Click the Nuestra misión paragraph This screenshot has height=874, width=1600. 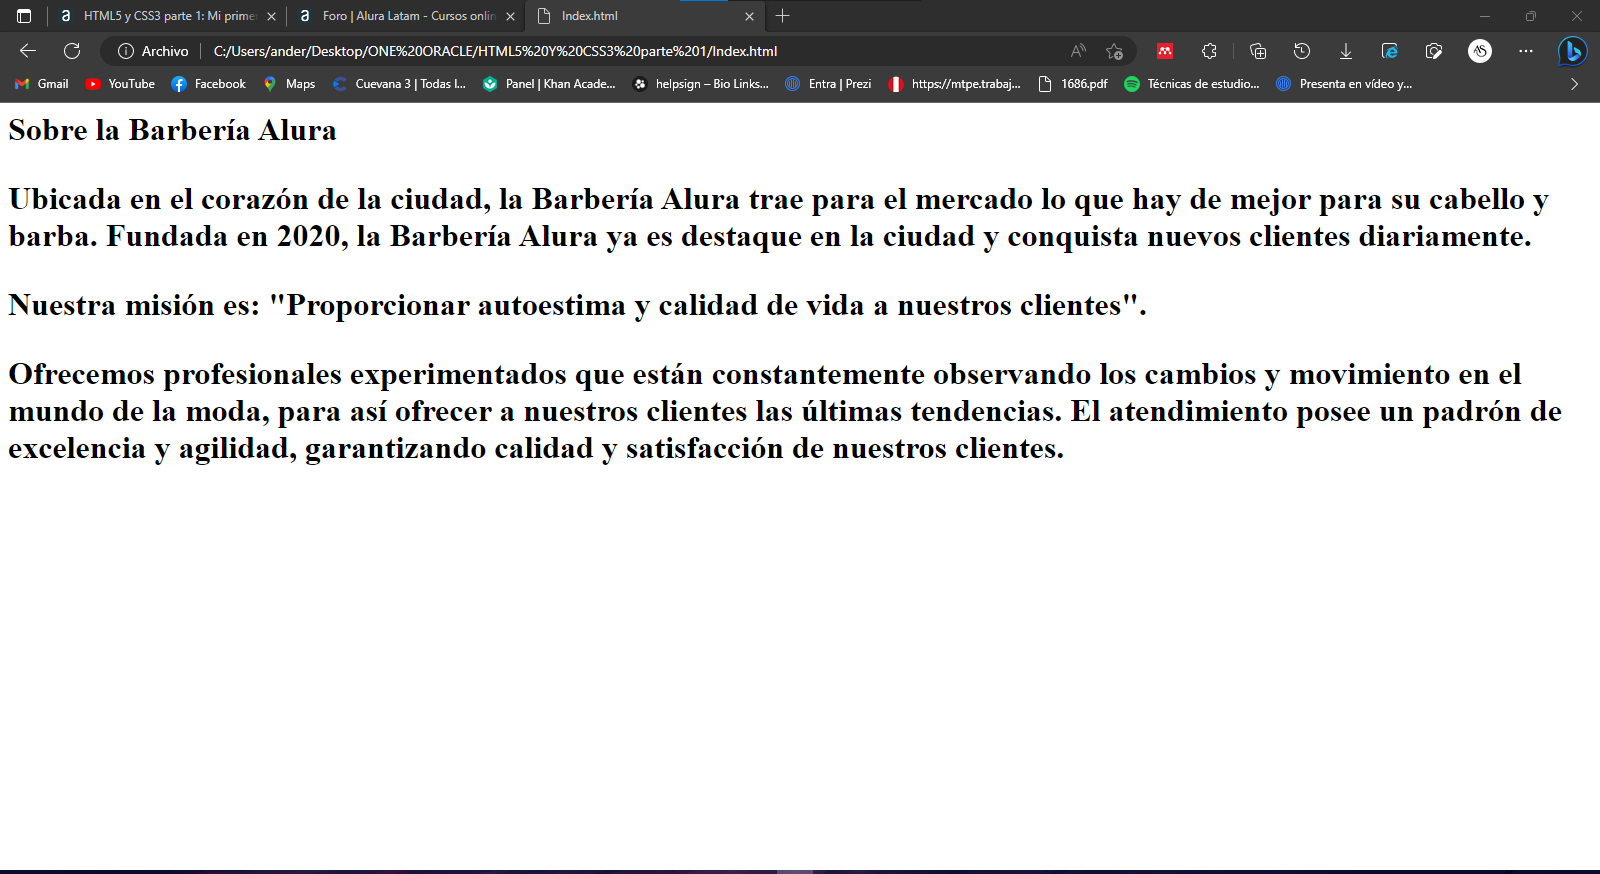(x=577, y=304)
